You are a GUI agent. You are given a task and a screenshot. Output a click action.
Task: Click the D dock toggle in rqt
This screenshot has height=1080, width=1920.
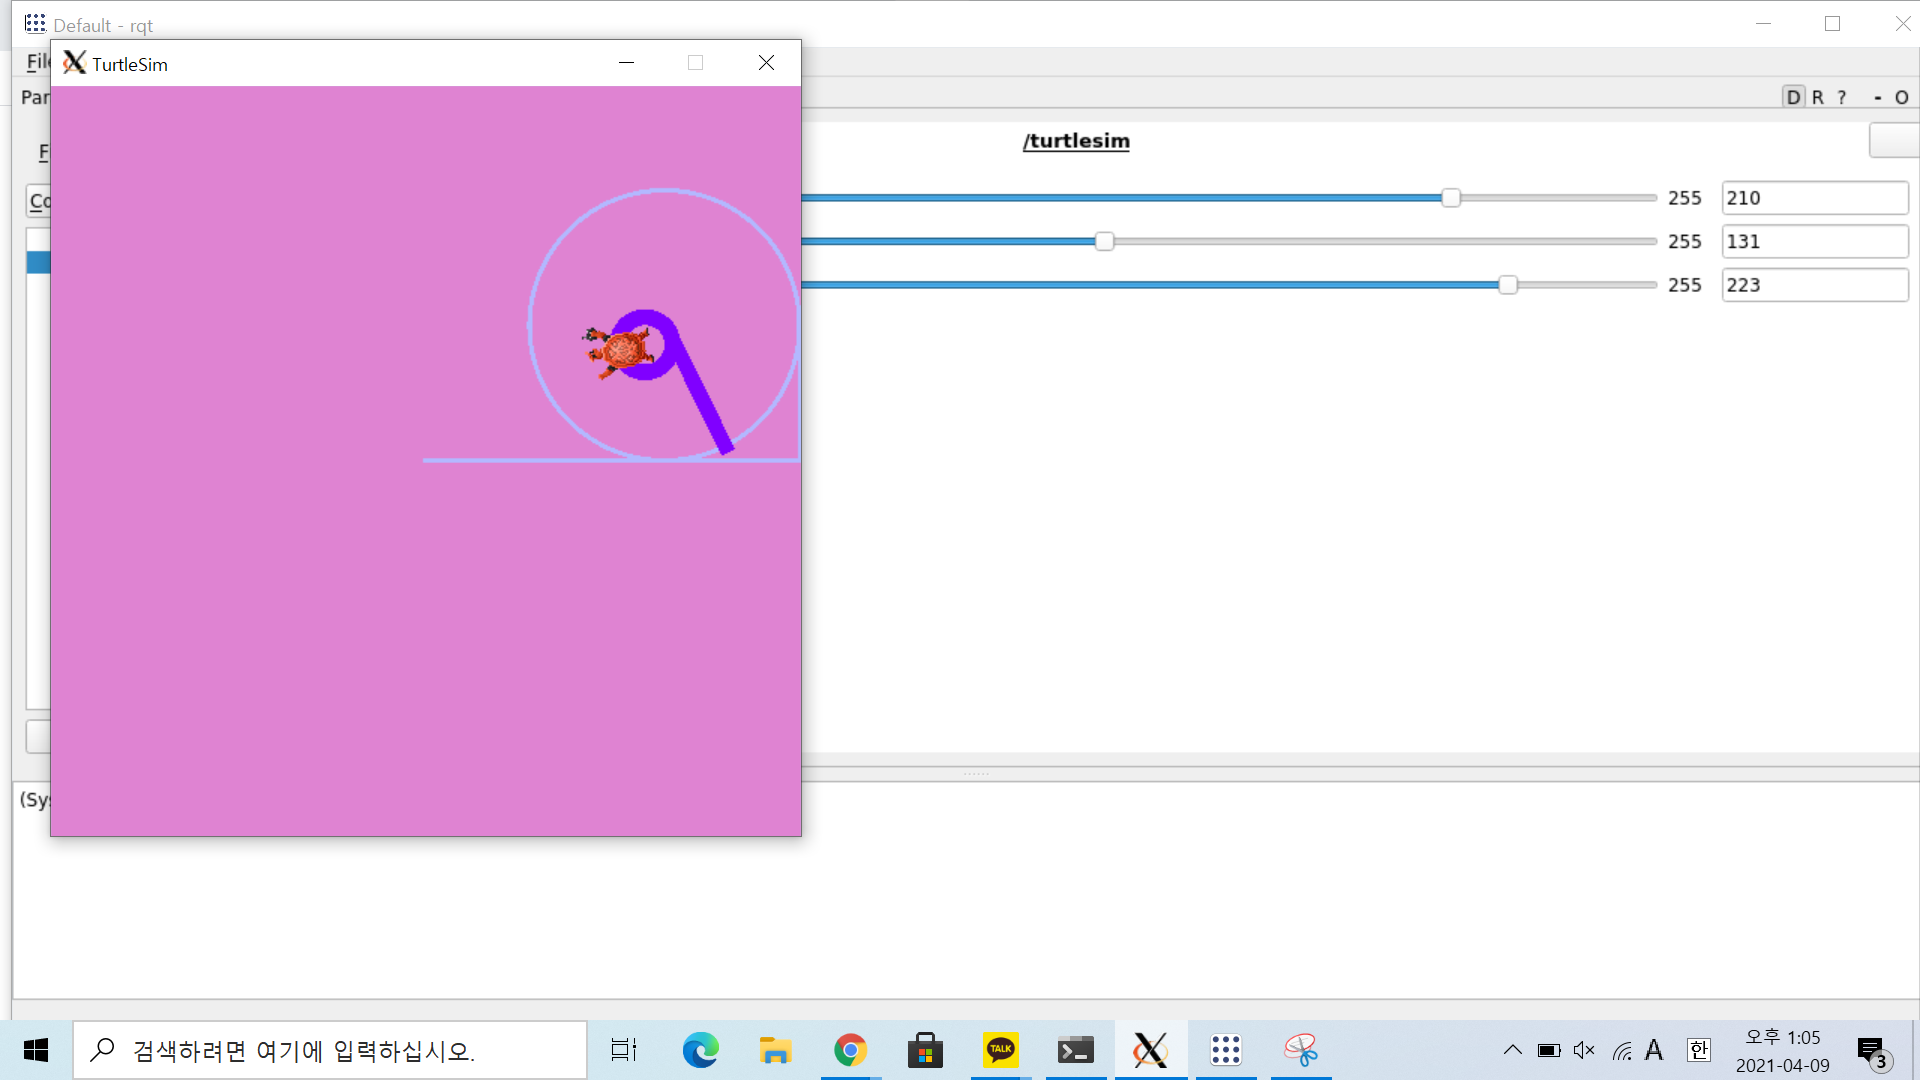(x=1793, y=97)
